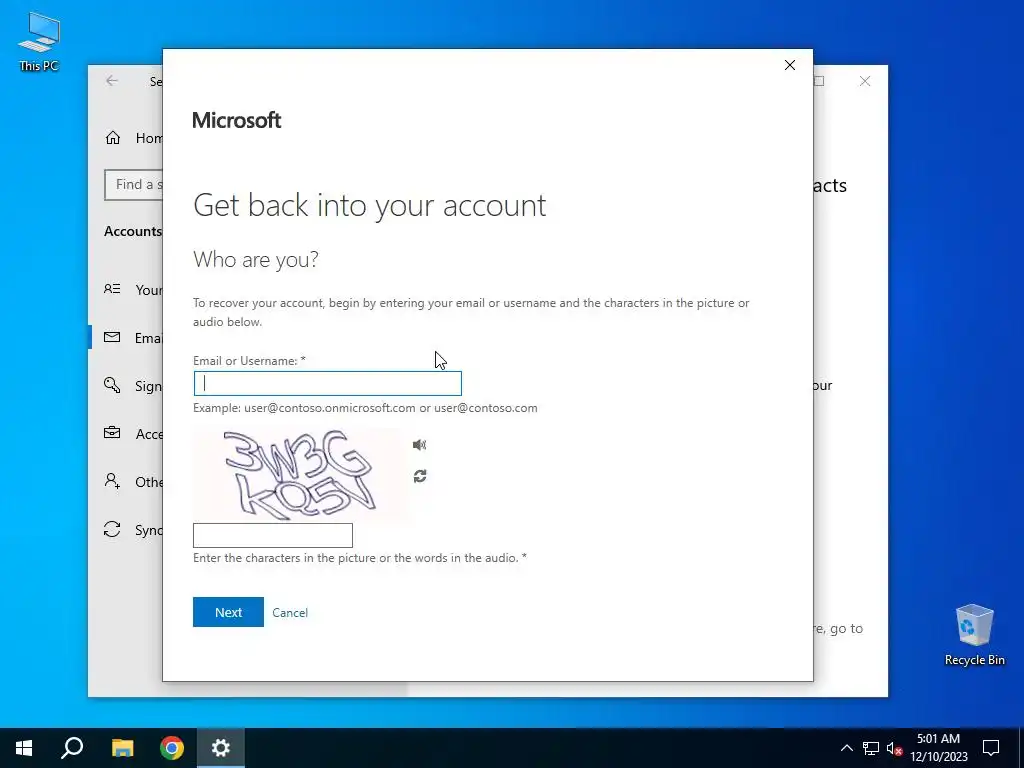Image resolution: width=1024 pixels, height=768 pixels.
Task: Click the Settings gear on taskbar
Action: (x=221, y=748)
